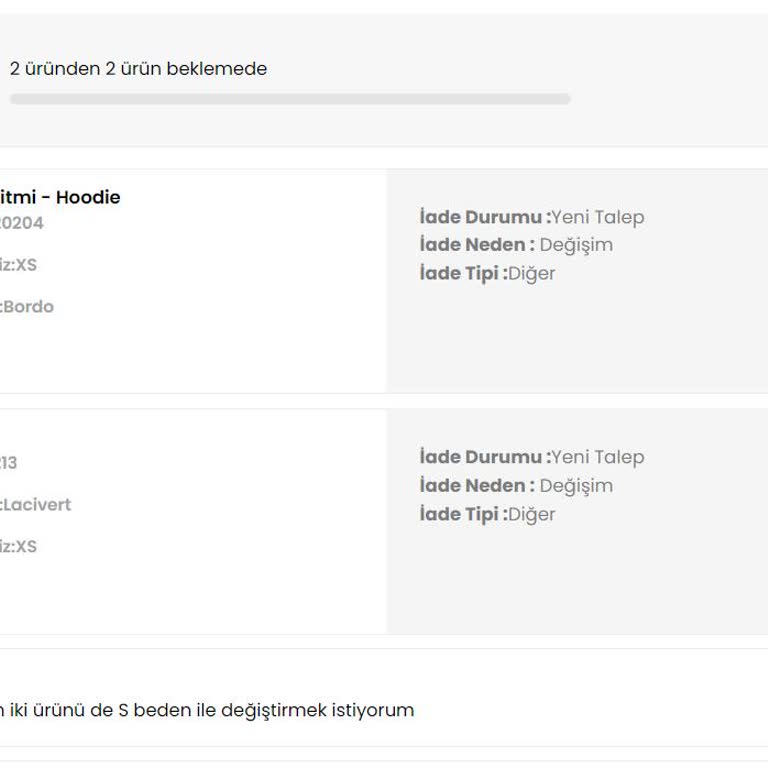Click the second product code ending 13

[8, 463]
